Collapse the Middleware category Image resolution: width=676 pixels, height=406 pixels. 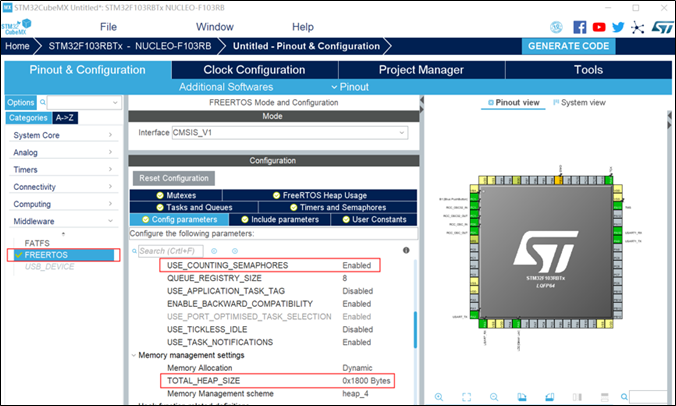(63, 221)
